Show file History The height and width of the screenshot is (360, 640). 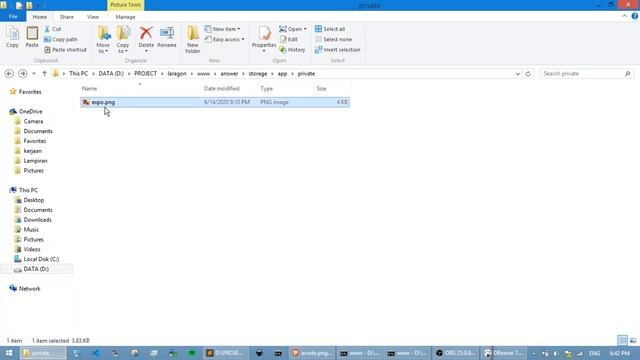(x=292, y=49)
